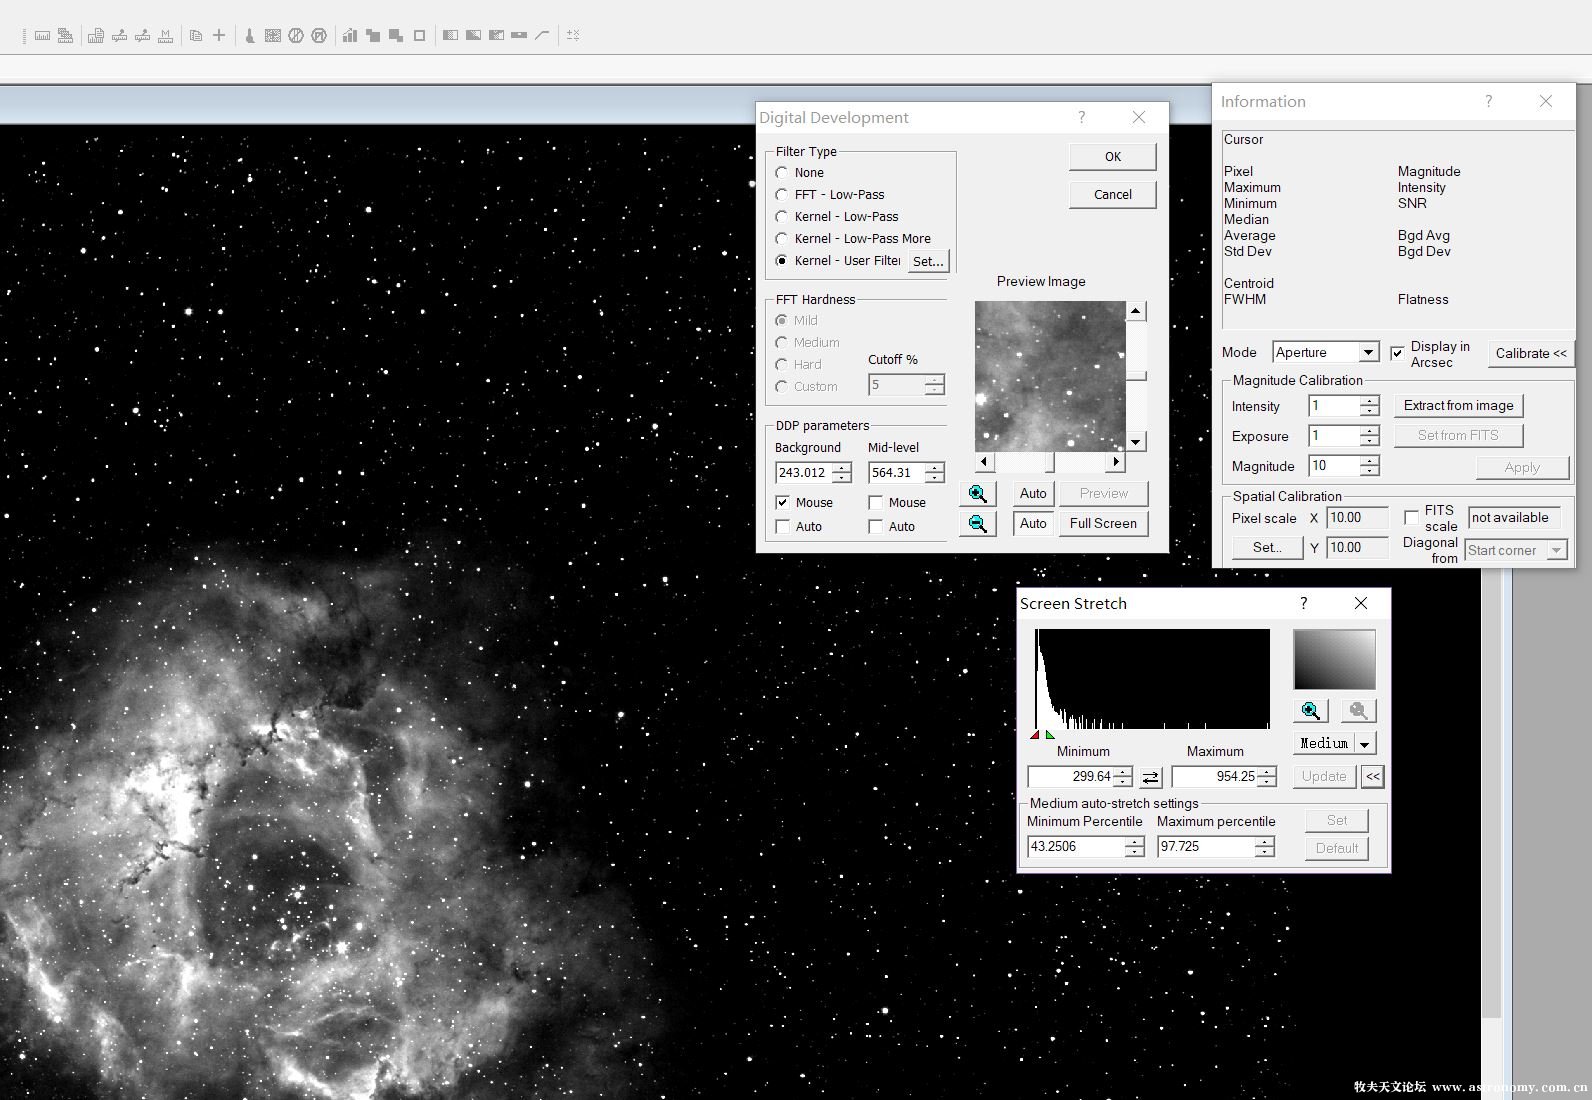Screen dimensions: 1592x1100
Task: Click the Magnitude stepper arrows
Action: [1370, 466]
